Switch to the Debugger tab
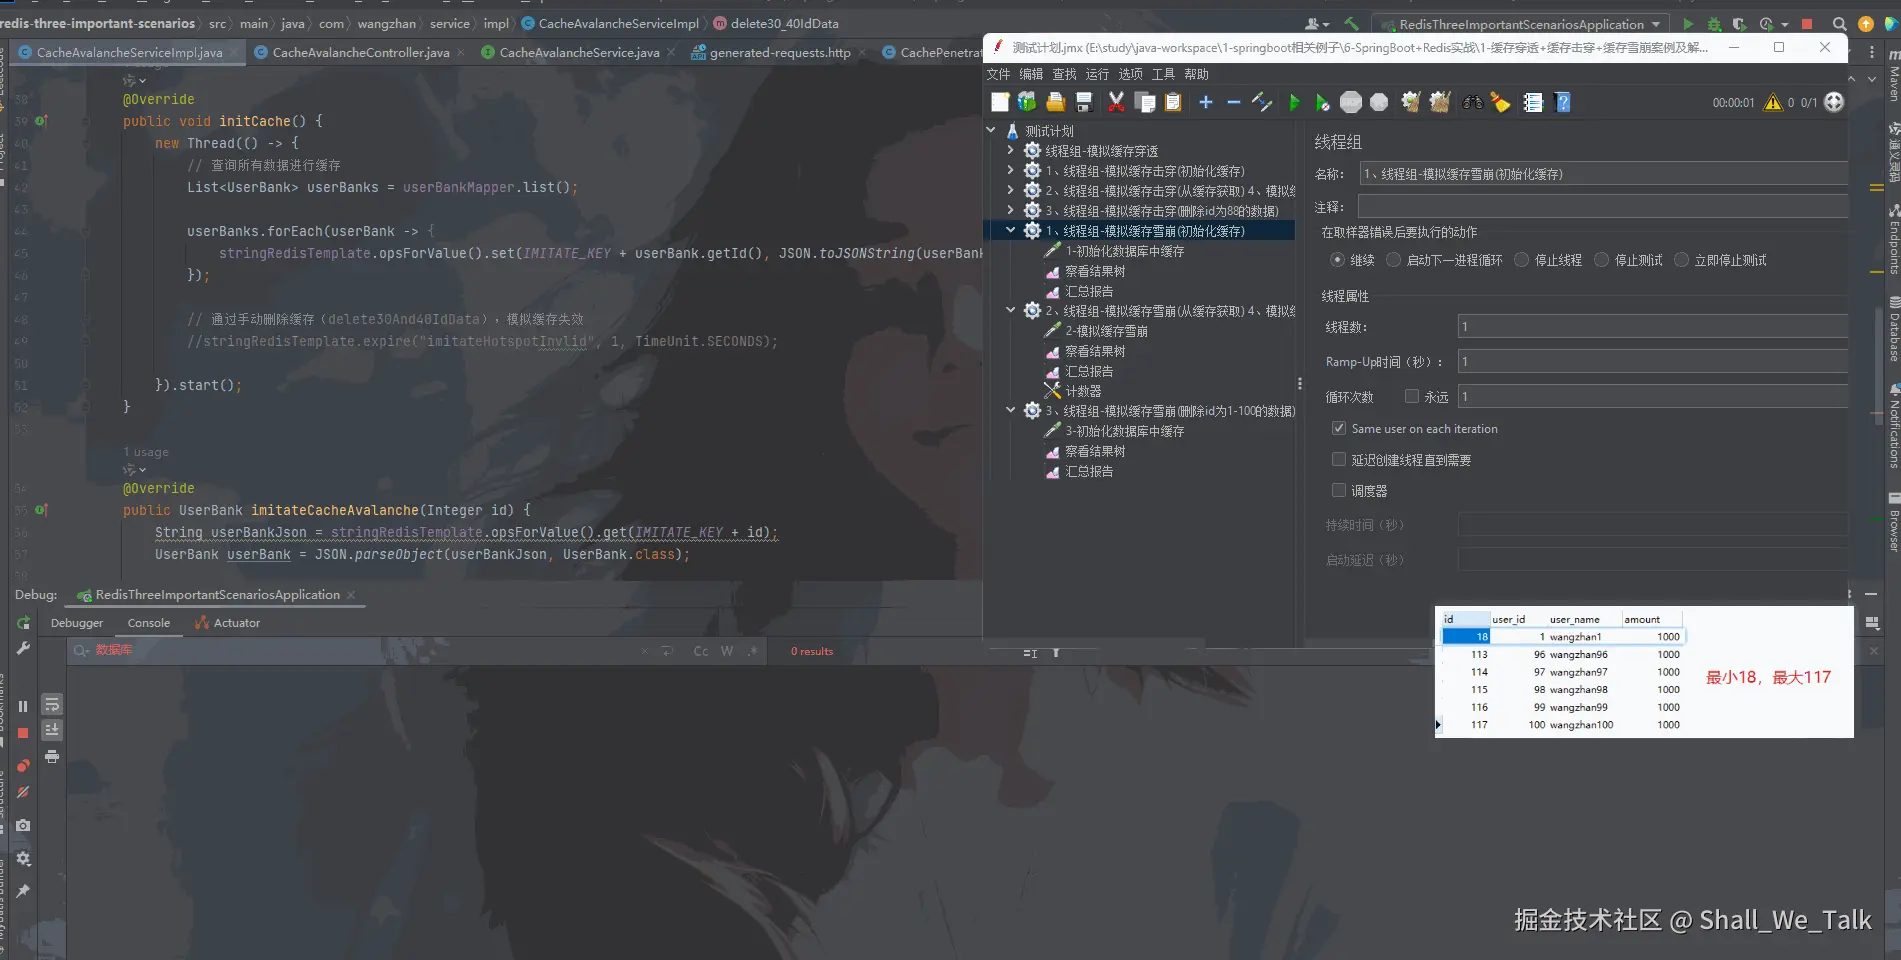Viewport: 1901px width, 960px height. (x=77, y=623)
